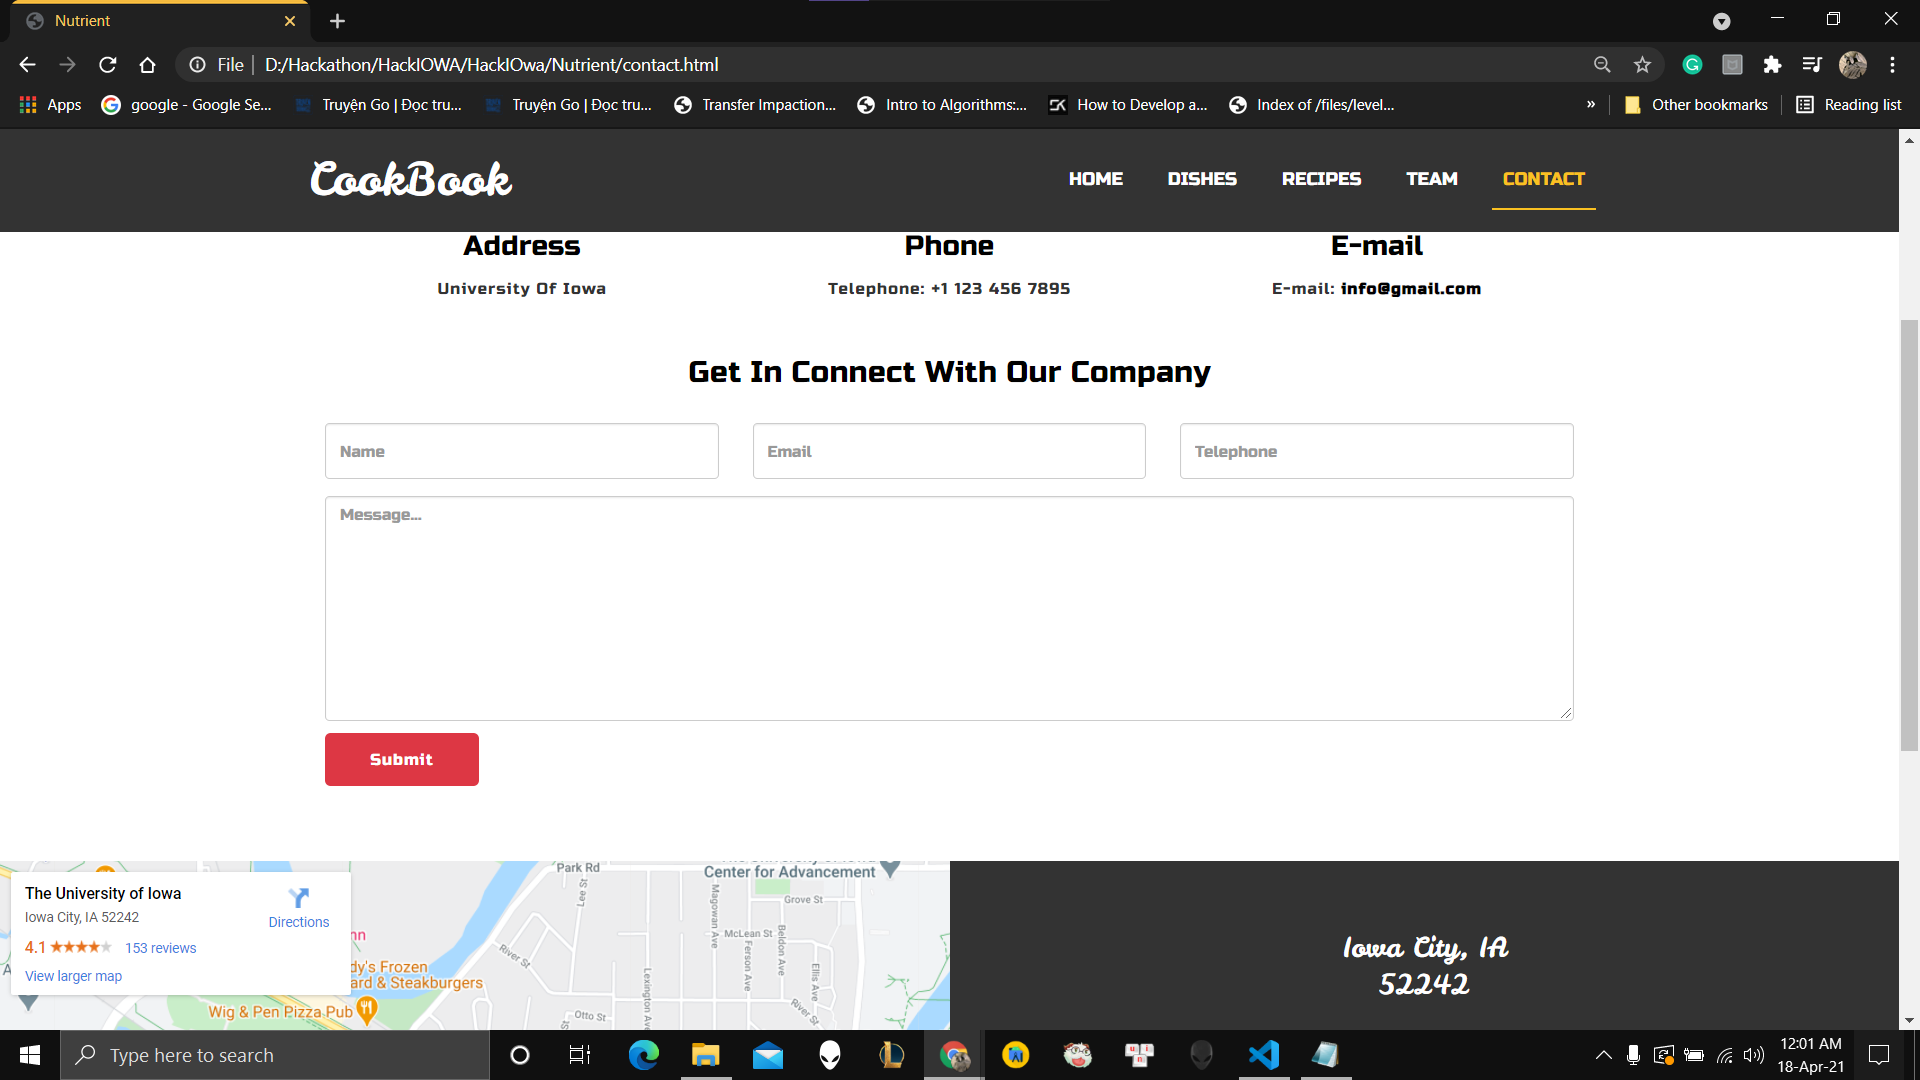Image resolution: width=1920 pixels, height=1080 pixels.
Task: Show hidden system tray icons
Action: tap(1603, 1055)
